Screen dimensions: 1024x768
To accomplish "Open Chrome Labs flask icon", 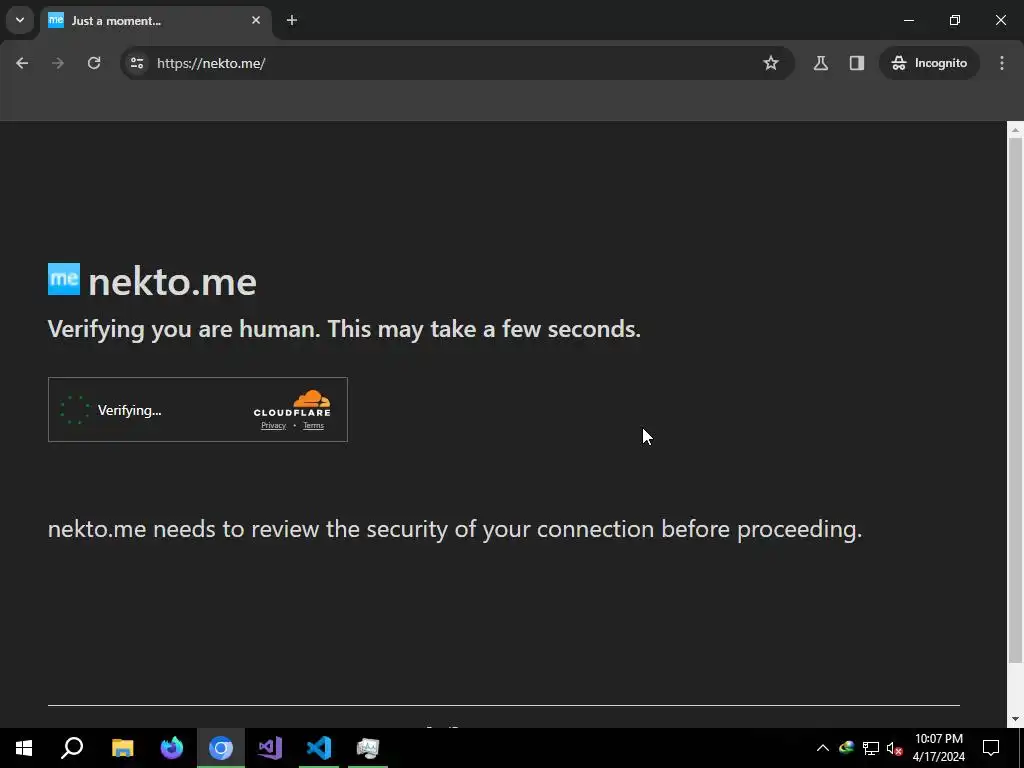I will pos(821,63).
